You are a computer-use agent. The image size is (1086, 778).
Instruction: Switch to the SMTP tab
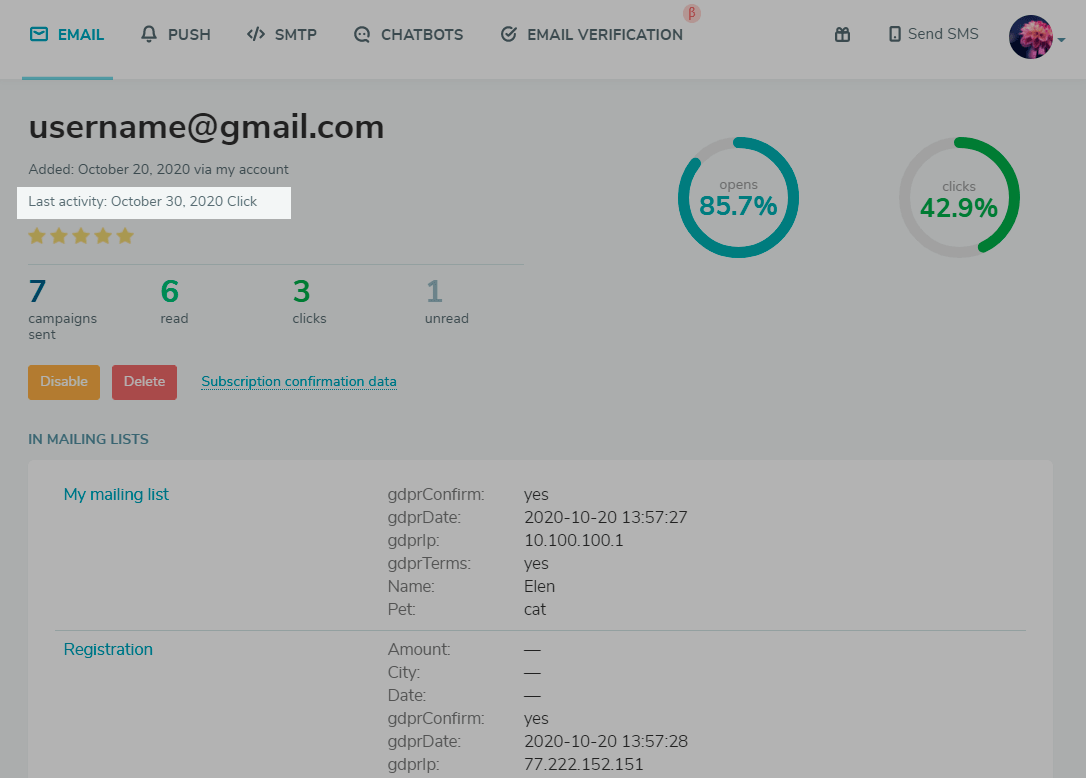point(282,35)
